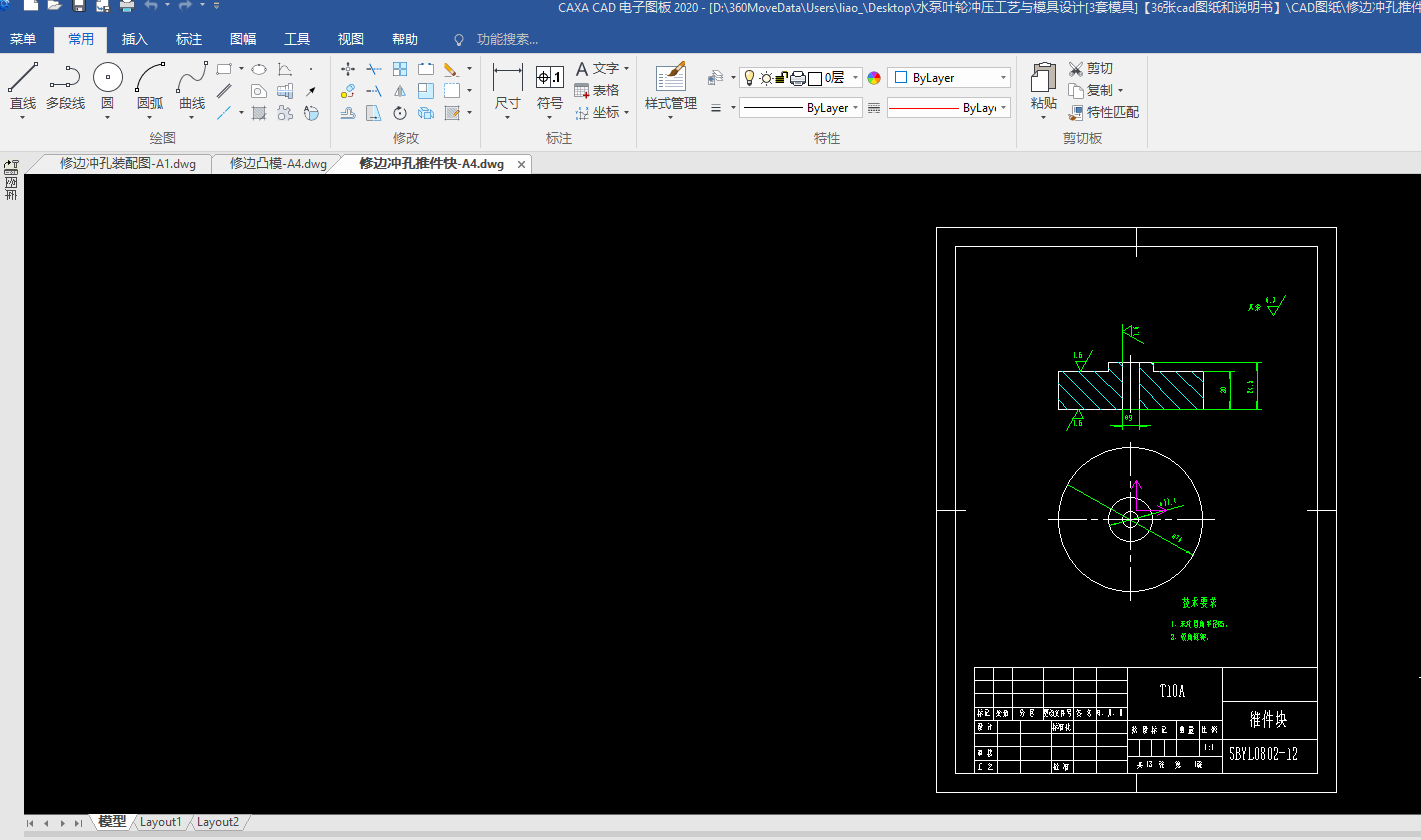Click the save icon in quick access bar
Viewport: 1421px width, 840px height.
click(78, 6)
